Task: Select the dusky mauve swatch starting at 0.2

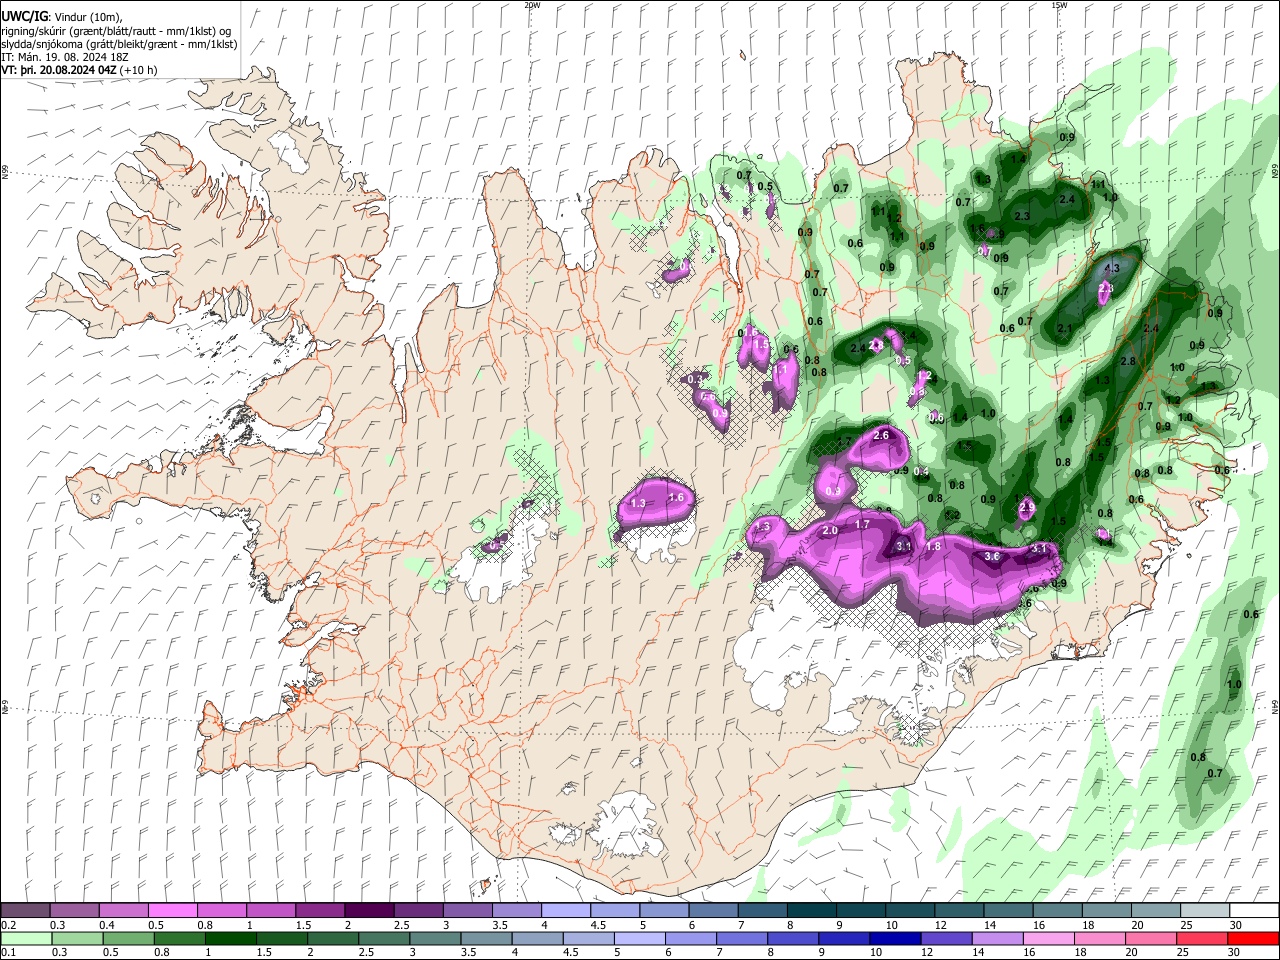Action: click(25, 911)
